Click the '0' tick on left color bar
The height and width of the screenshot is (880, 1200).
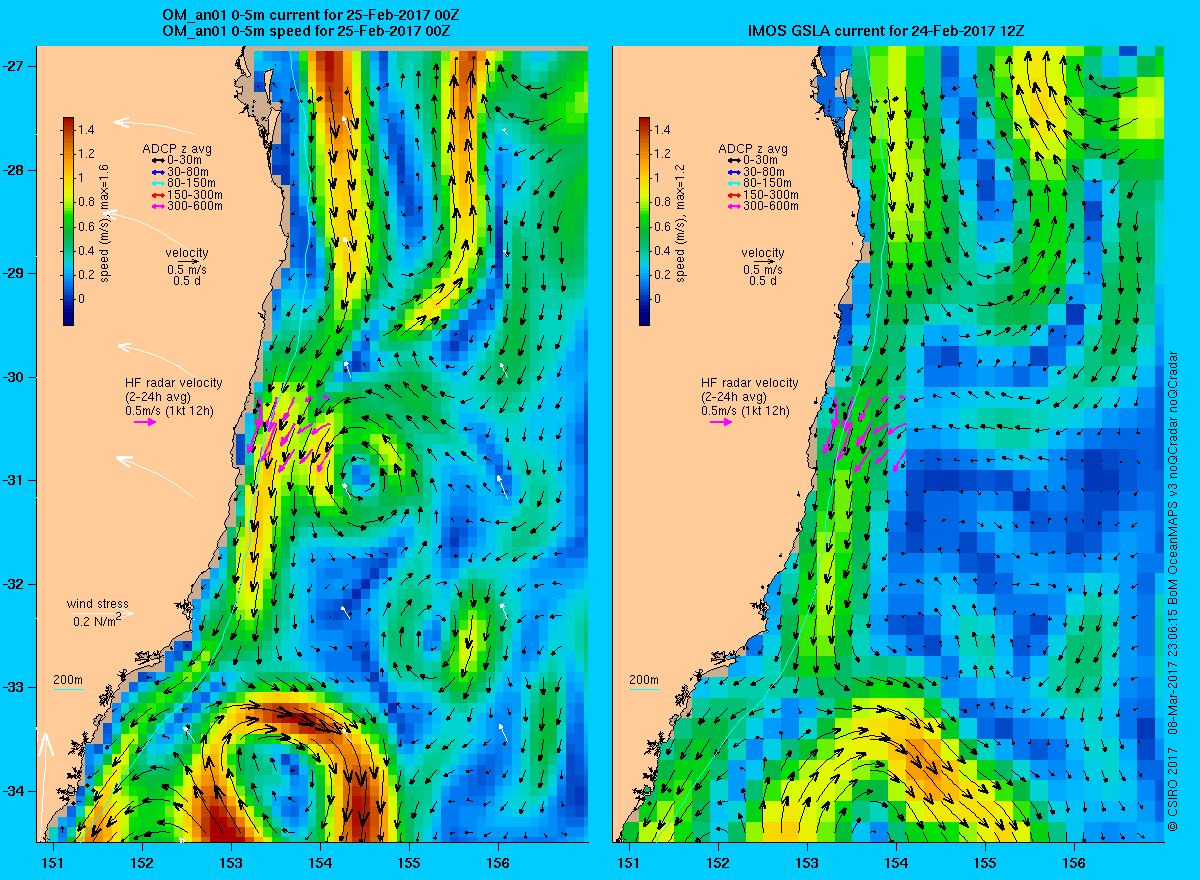[x=82, y=299]
